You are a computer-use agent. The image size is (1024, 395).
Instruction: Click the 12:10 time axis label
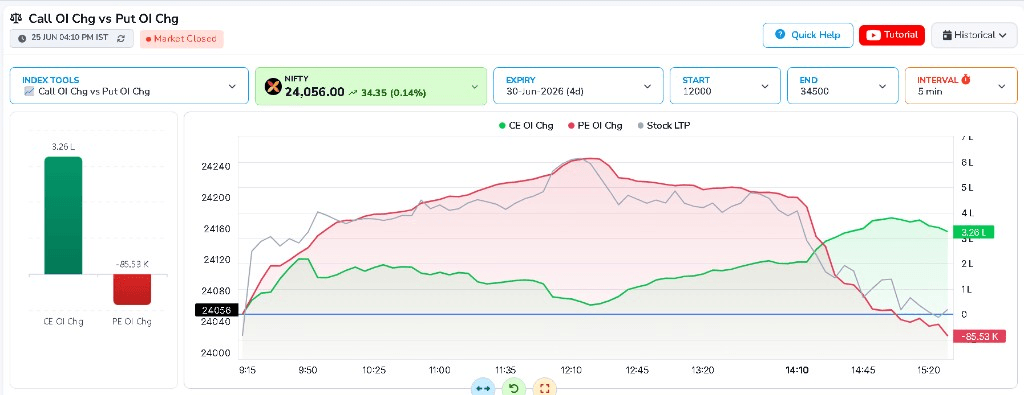[571, 370]
